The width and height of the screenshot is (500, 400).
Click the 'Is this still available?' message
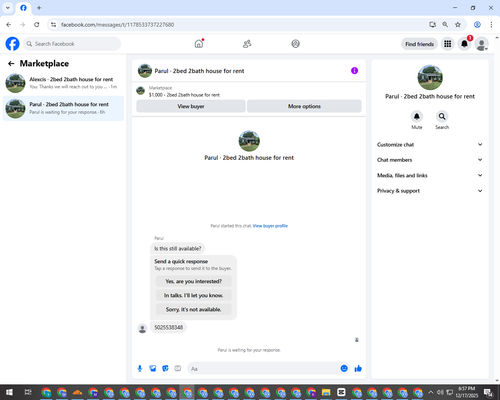[178, 248]
